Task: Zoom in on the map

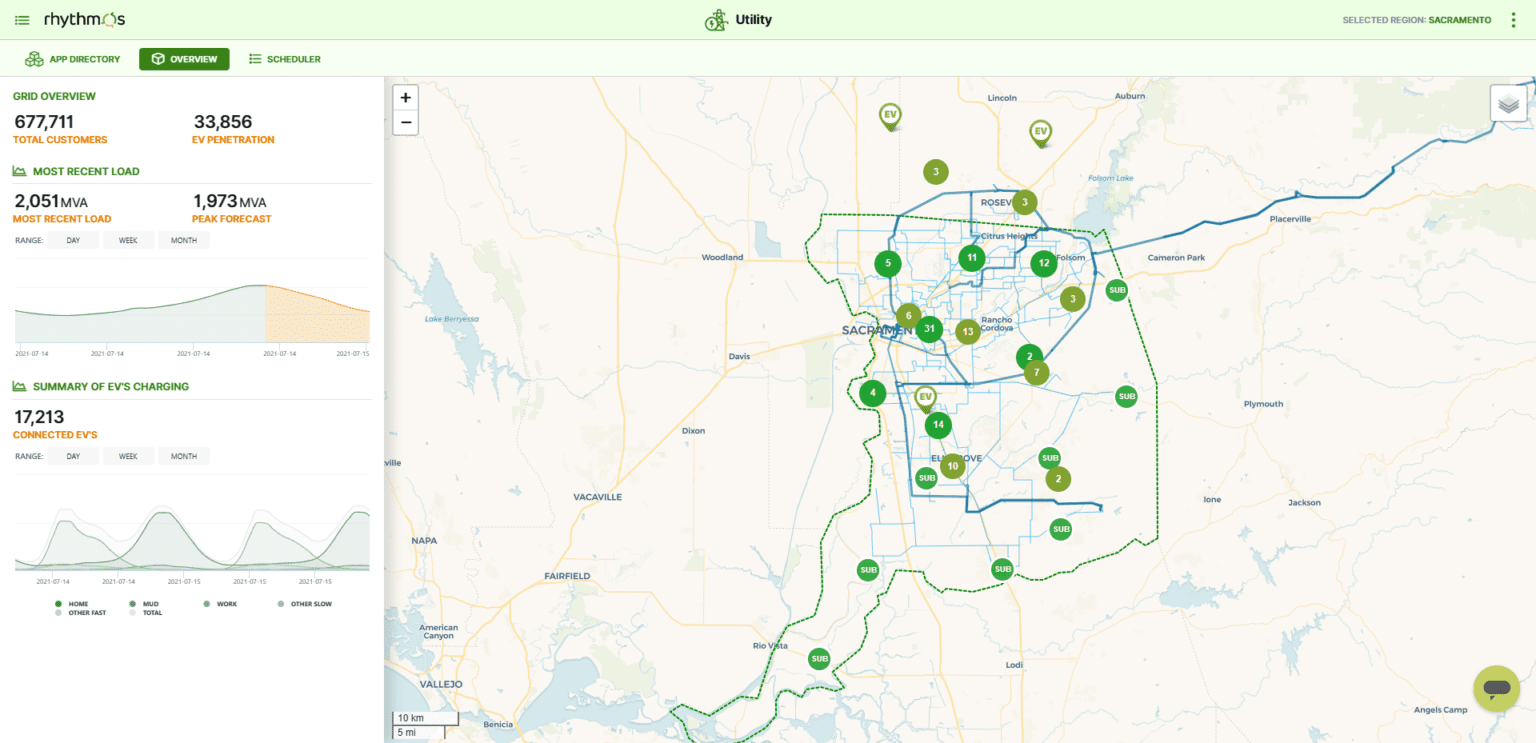Action: pyautogui.click(x=405, y=98)
